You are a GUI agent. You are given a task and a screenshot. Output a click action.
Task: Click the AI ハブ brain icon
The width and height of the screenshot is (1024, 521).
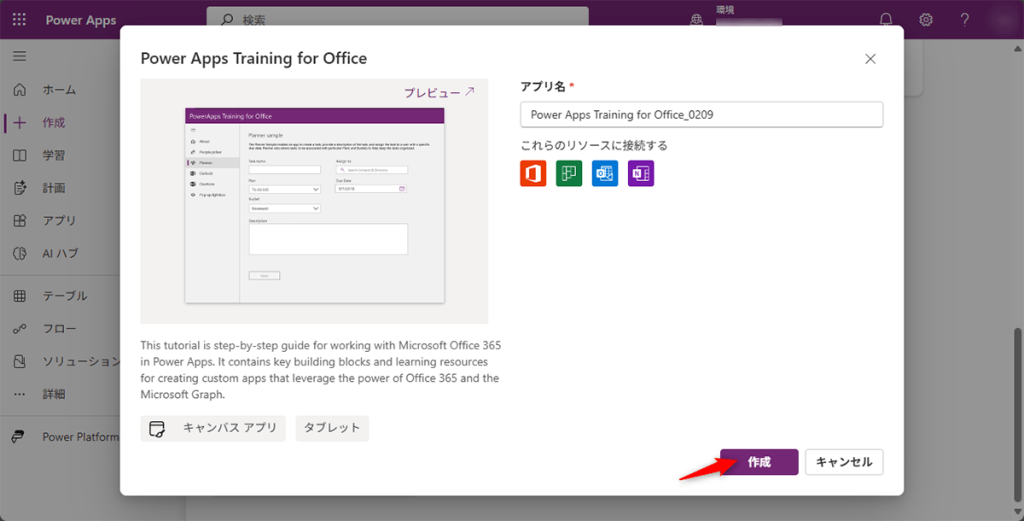point(20,253)
